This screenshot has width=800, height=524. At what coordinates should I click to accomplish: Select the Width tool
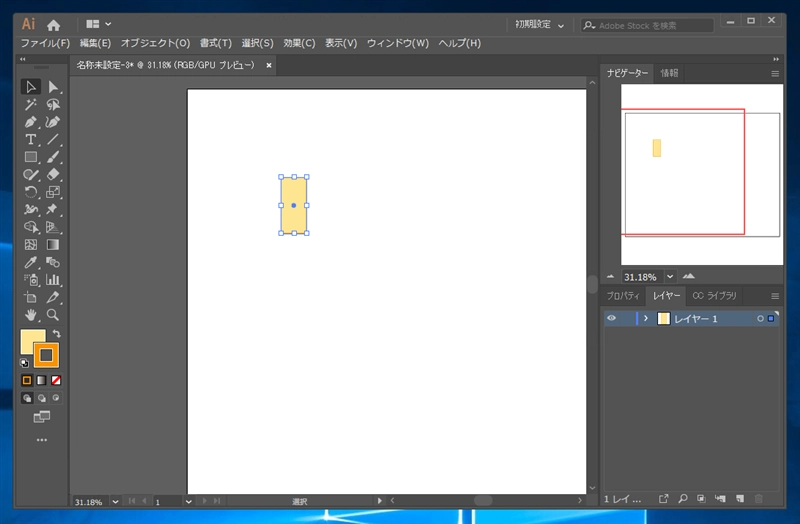click(x=31, y=209)
